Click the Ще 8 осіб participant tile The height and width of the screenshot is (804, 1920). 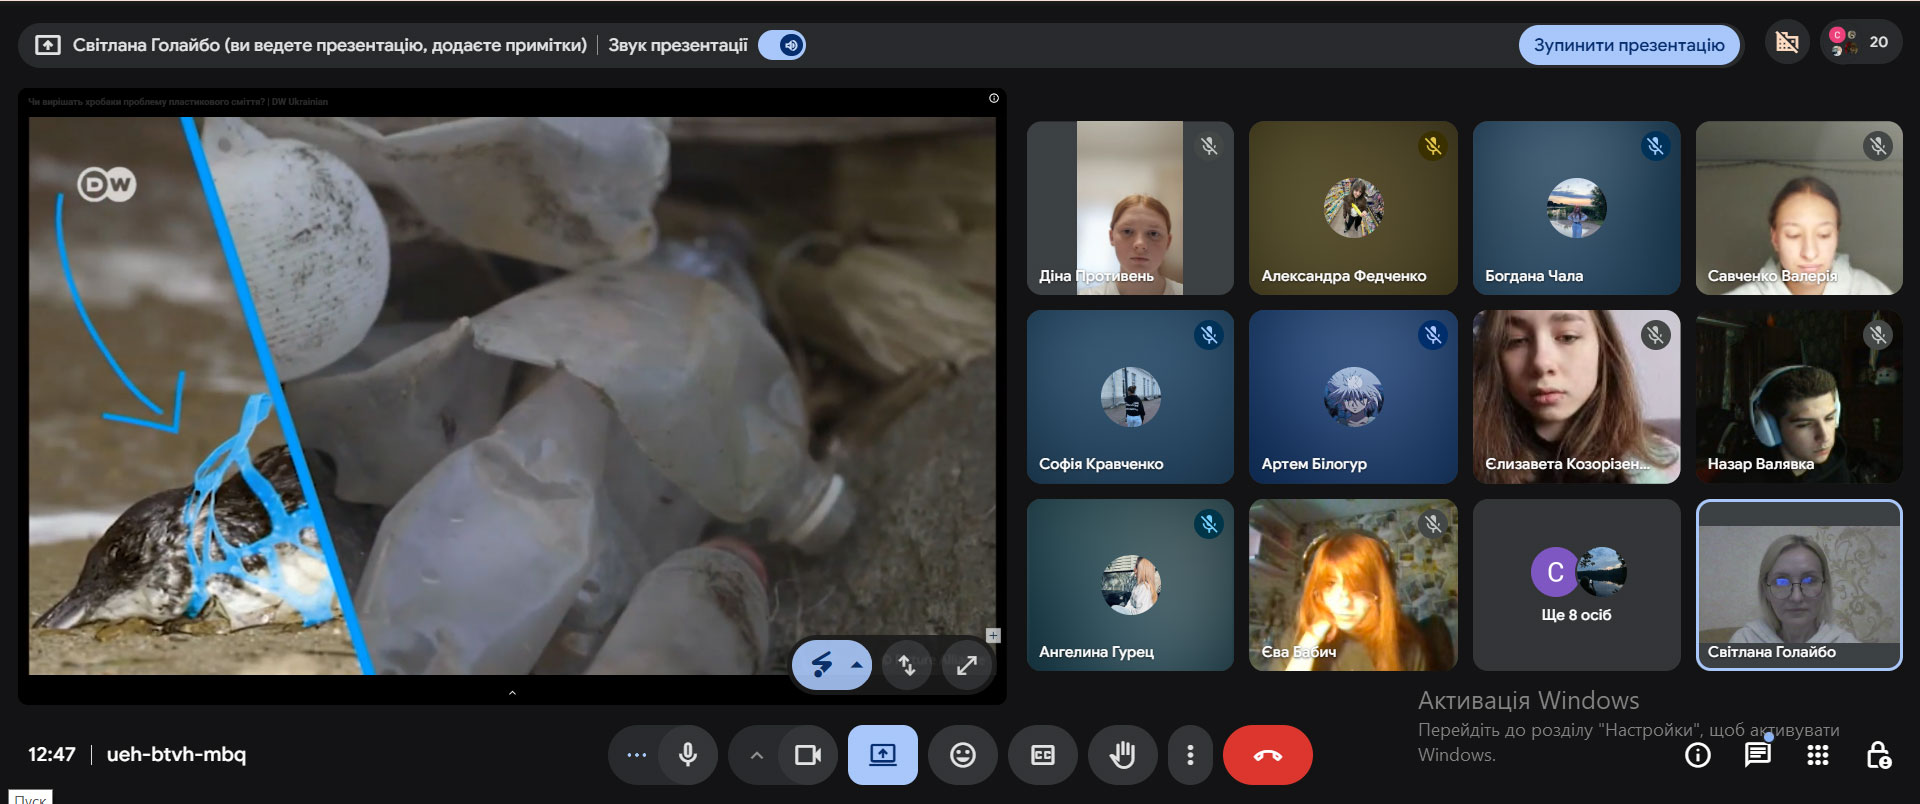tap(1575, 585)
